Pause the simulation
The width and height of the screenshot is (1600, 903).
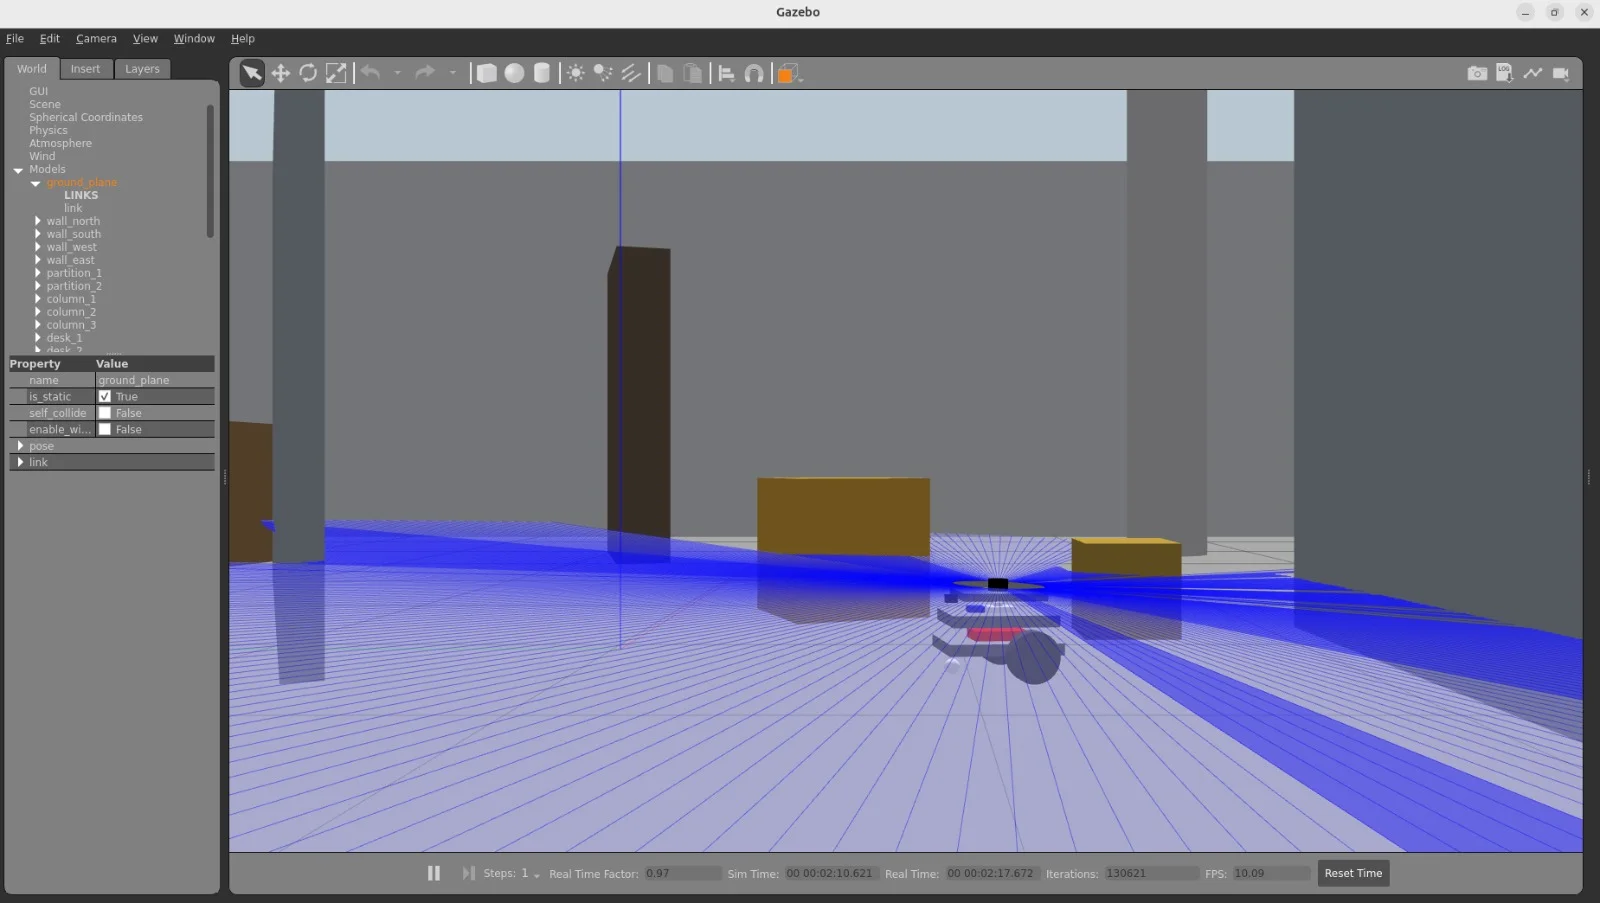click(x=434, y=873)
